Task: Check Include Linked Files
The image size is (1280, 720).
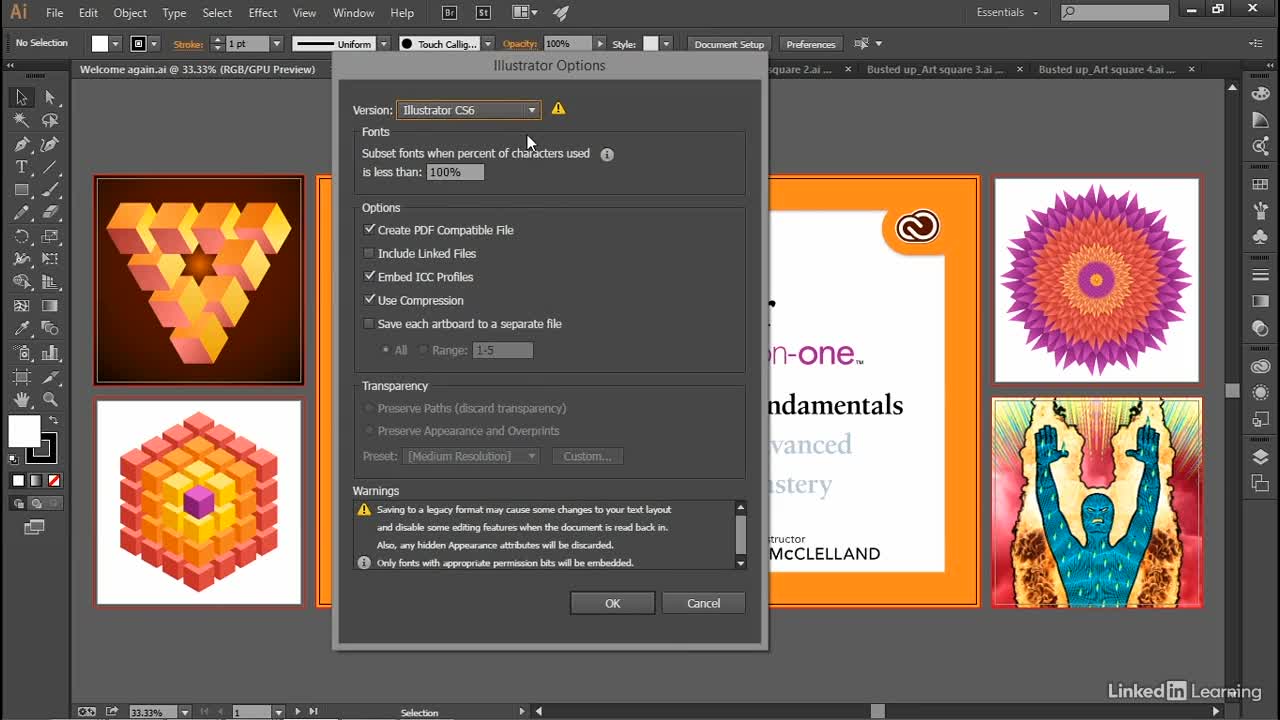Action: (x=369, y=253)
